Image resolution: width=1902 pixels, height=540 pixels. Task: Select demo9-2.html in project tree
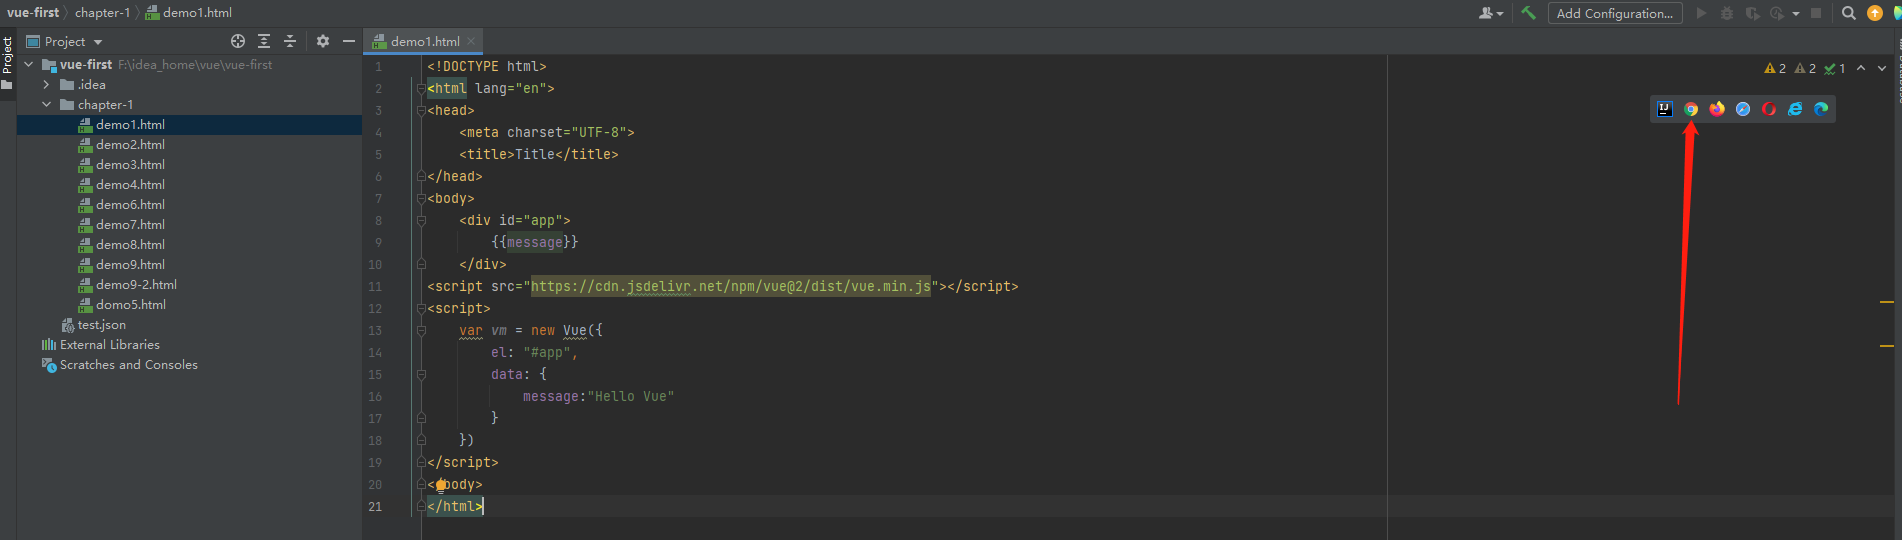(136, 284)
